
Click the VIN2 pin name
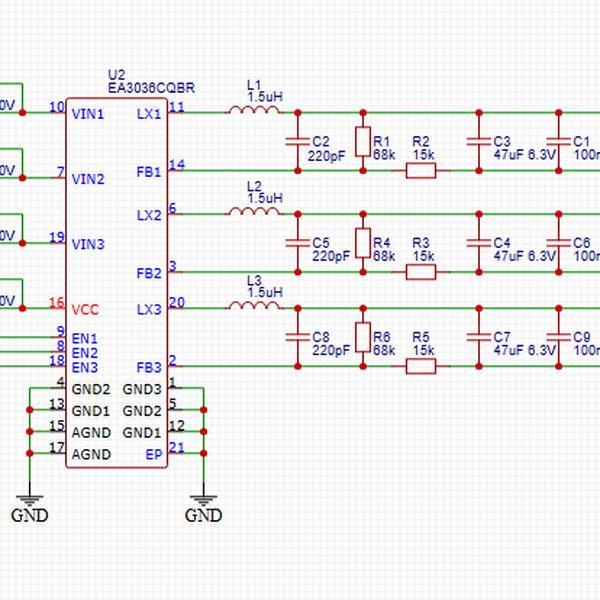tap(88, 179)
